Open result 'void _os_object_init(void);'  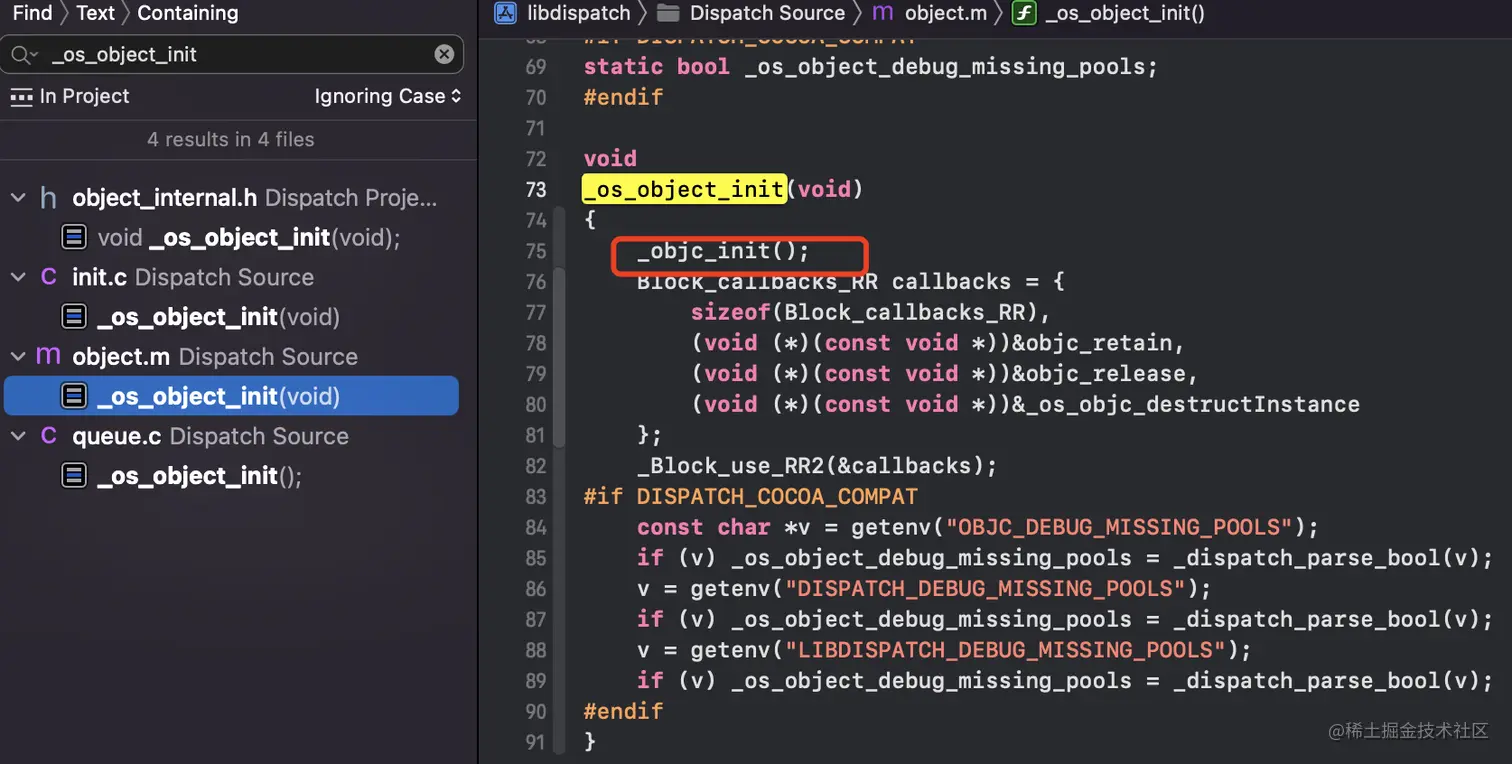point(249,237)
